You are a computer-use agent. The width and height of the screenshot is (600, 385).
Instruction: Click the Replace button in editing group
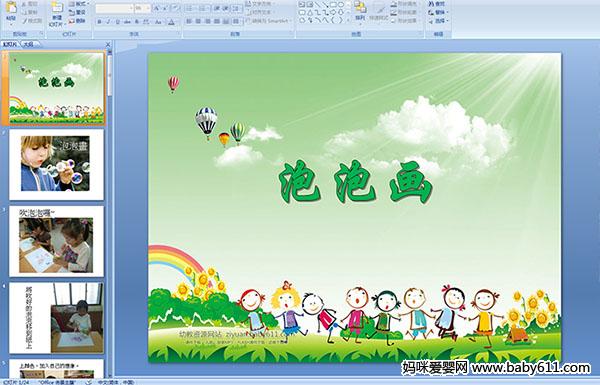pos(438,13)
